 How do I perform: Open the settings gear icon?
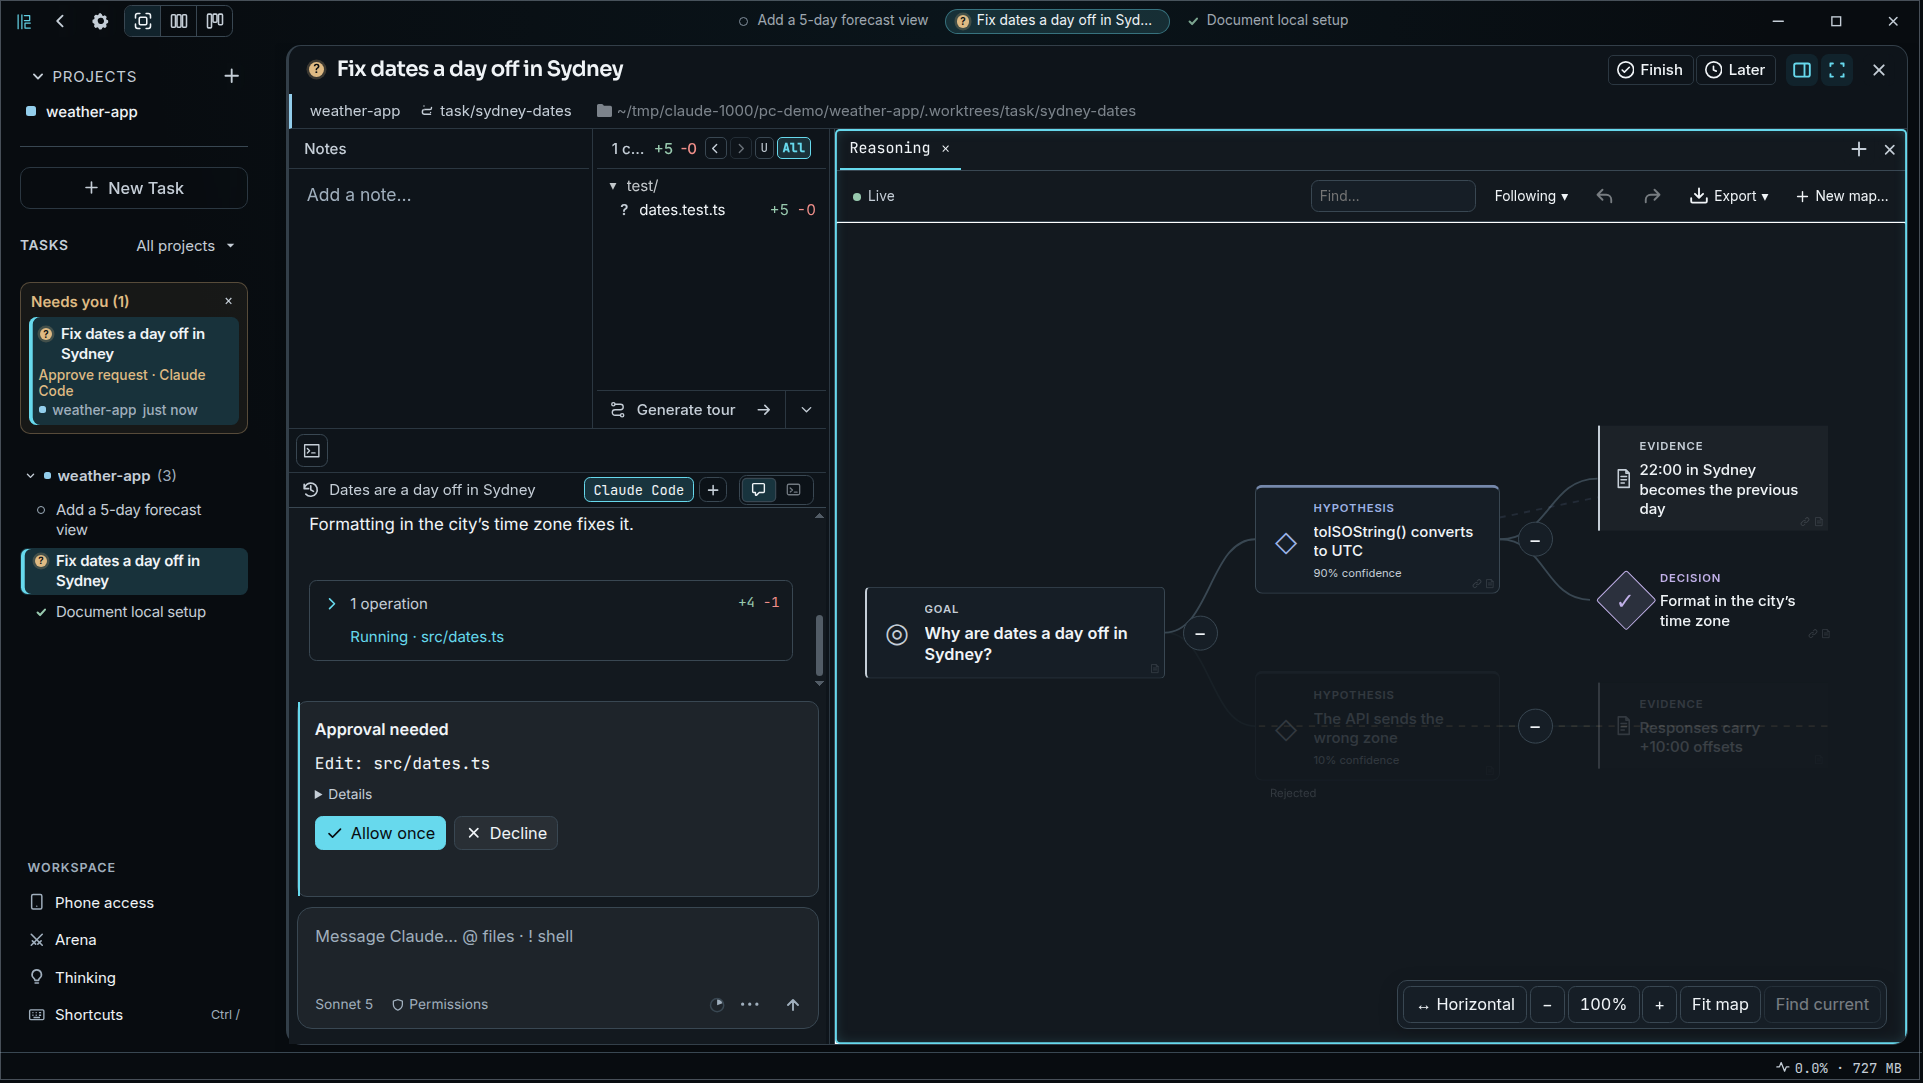[100, 21]
